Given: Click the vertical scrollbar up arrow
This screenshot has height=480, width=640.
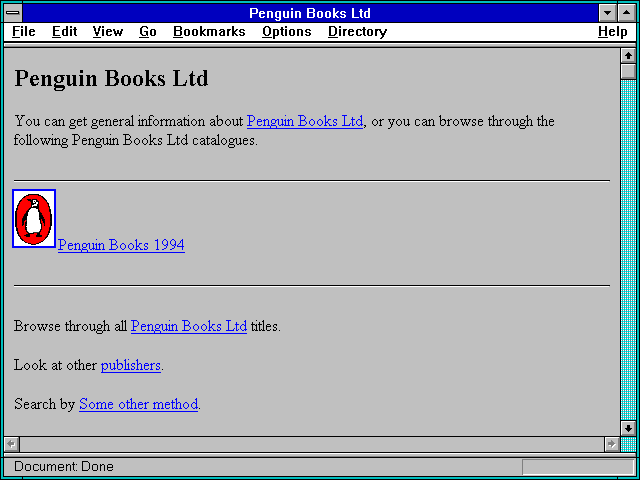Looking at the screenshot, I should coord(628,56).
